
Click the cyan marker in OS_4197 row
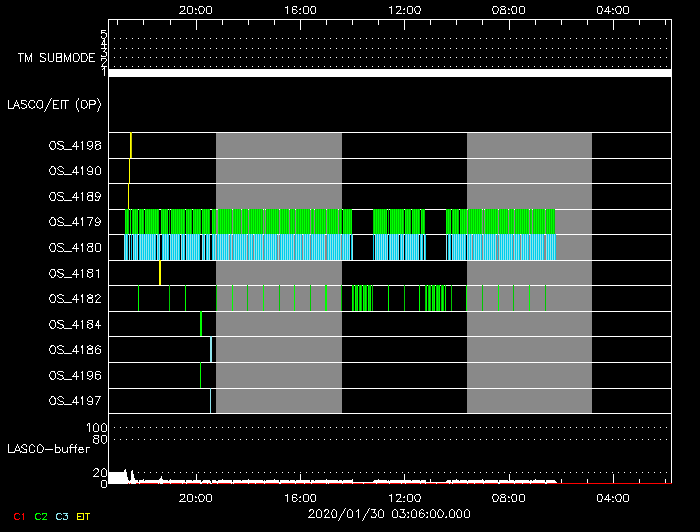[211, 400]
